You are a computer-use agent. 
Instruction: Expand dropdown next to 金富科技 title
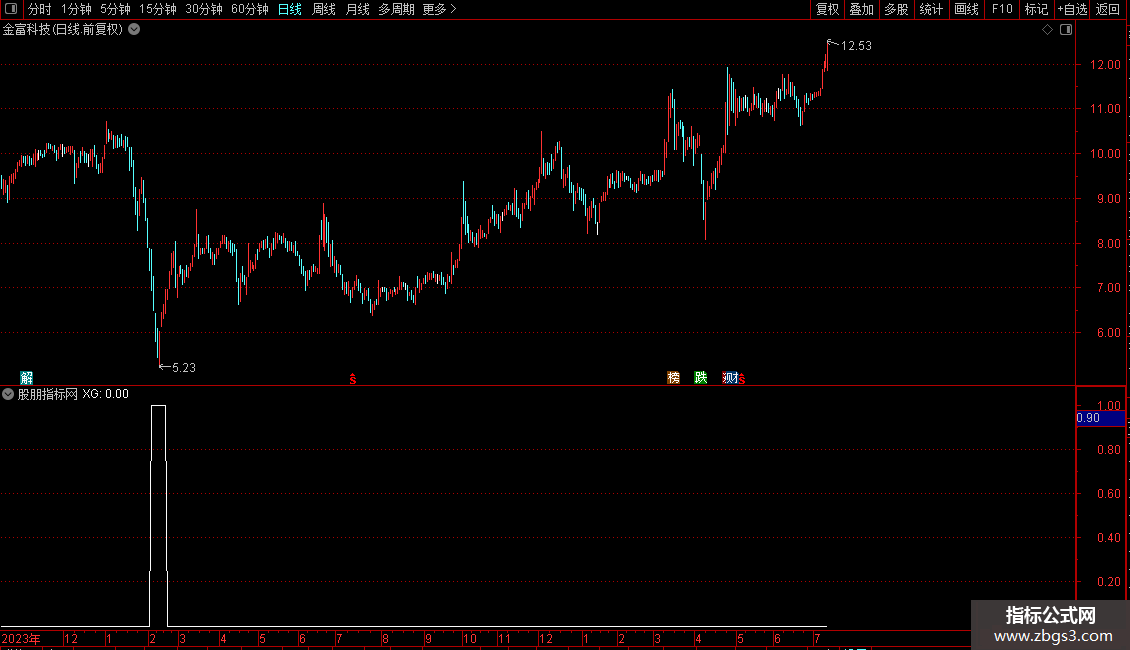coord(134,30)
